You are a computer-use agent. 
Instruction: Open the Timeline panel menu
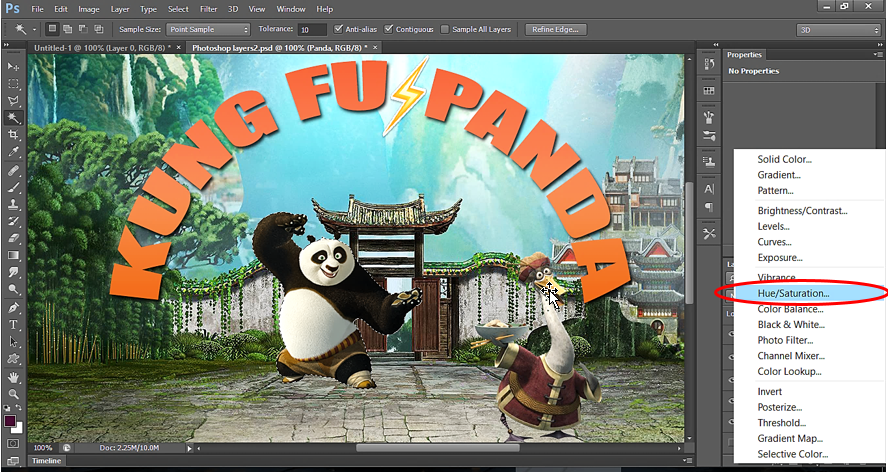687,461
